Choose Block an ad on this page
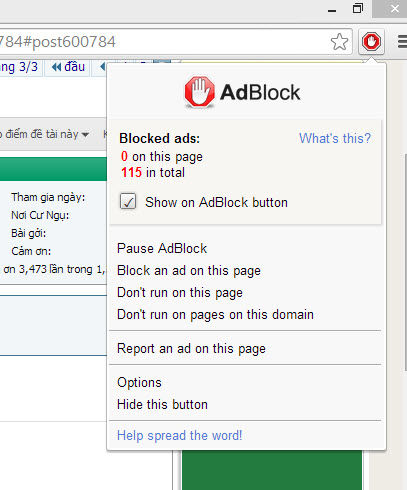 point(189,271)
